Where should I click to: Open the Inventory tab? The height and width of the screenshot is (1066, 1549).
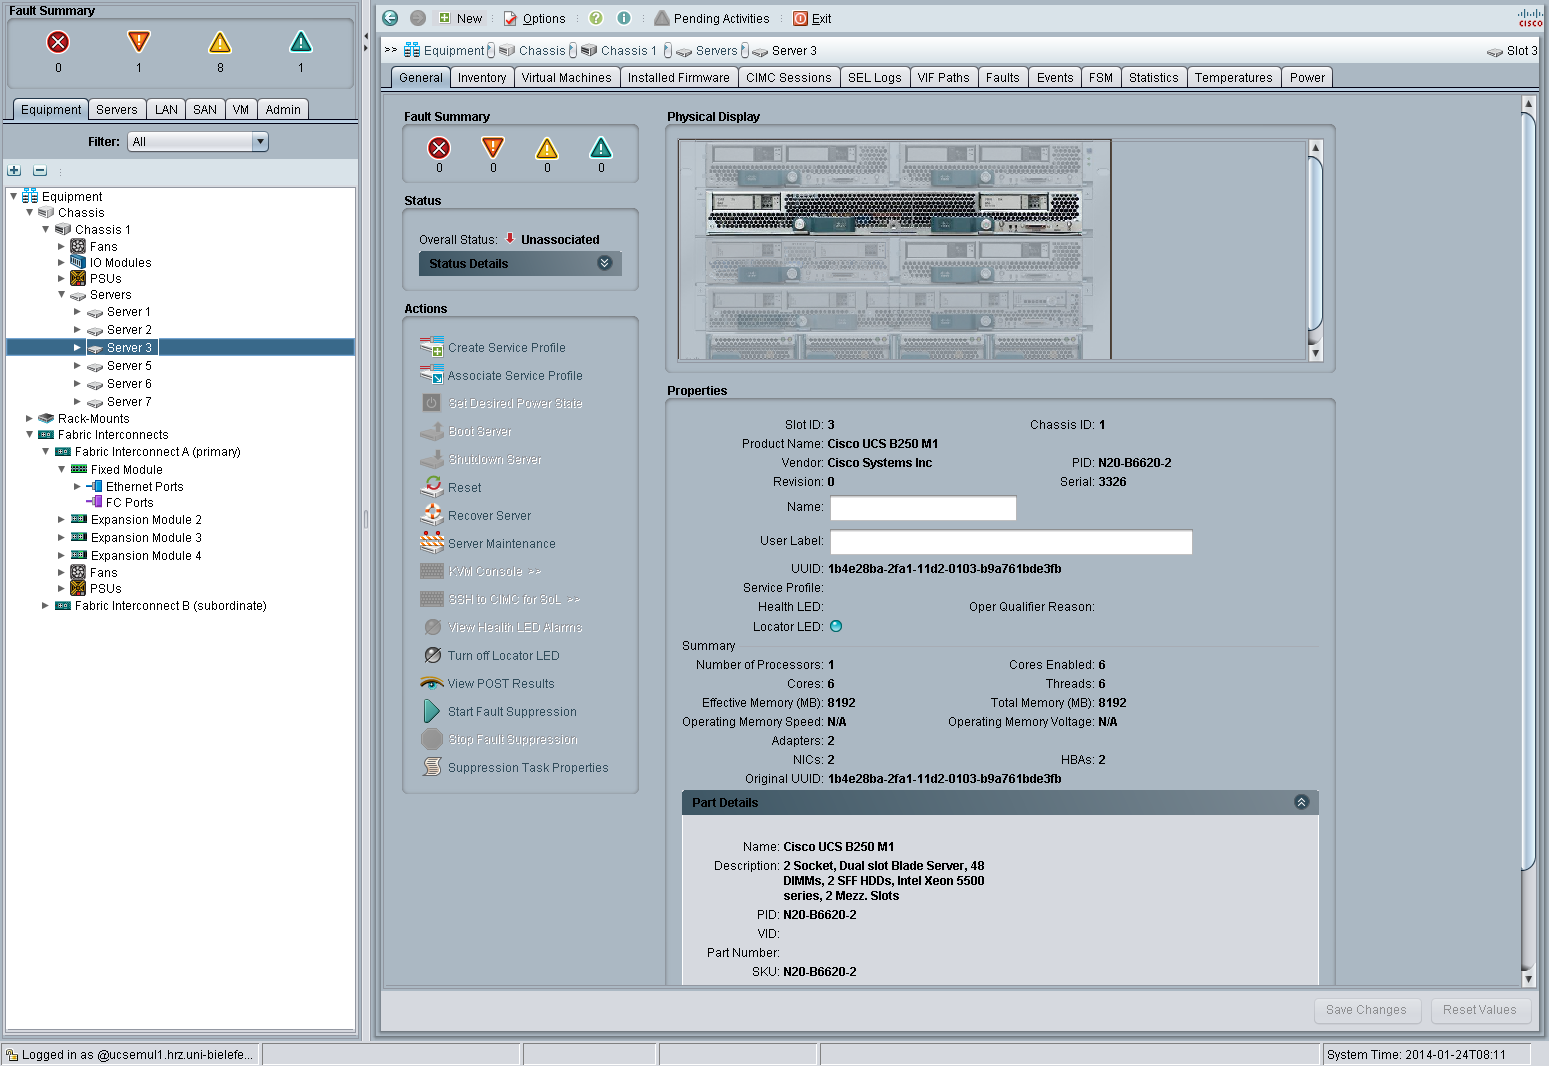click(x=482, y=78)
